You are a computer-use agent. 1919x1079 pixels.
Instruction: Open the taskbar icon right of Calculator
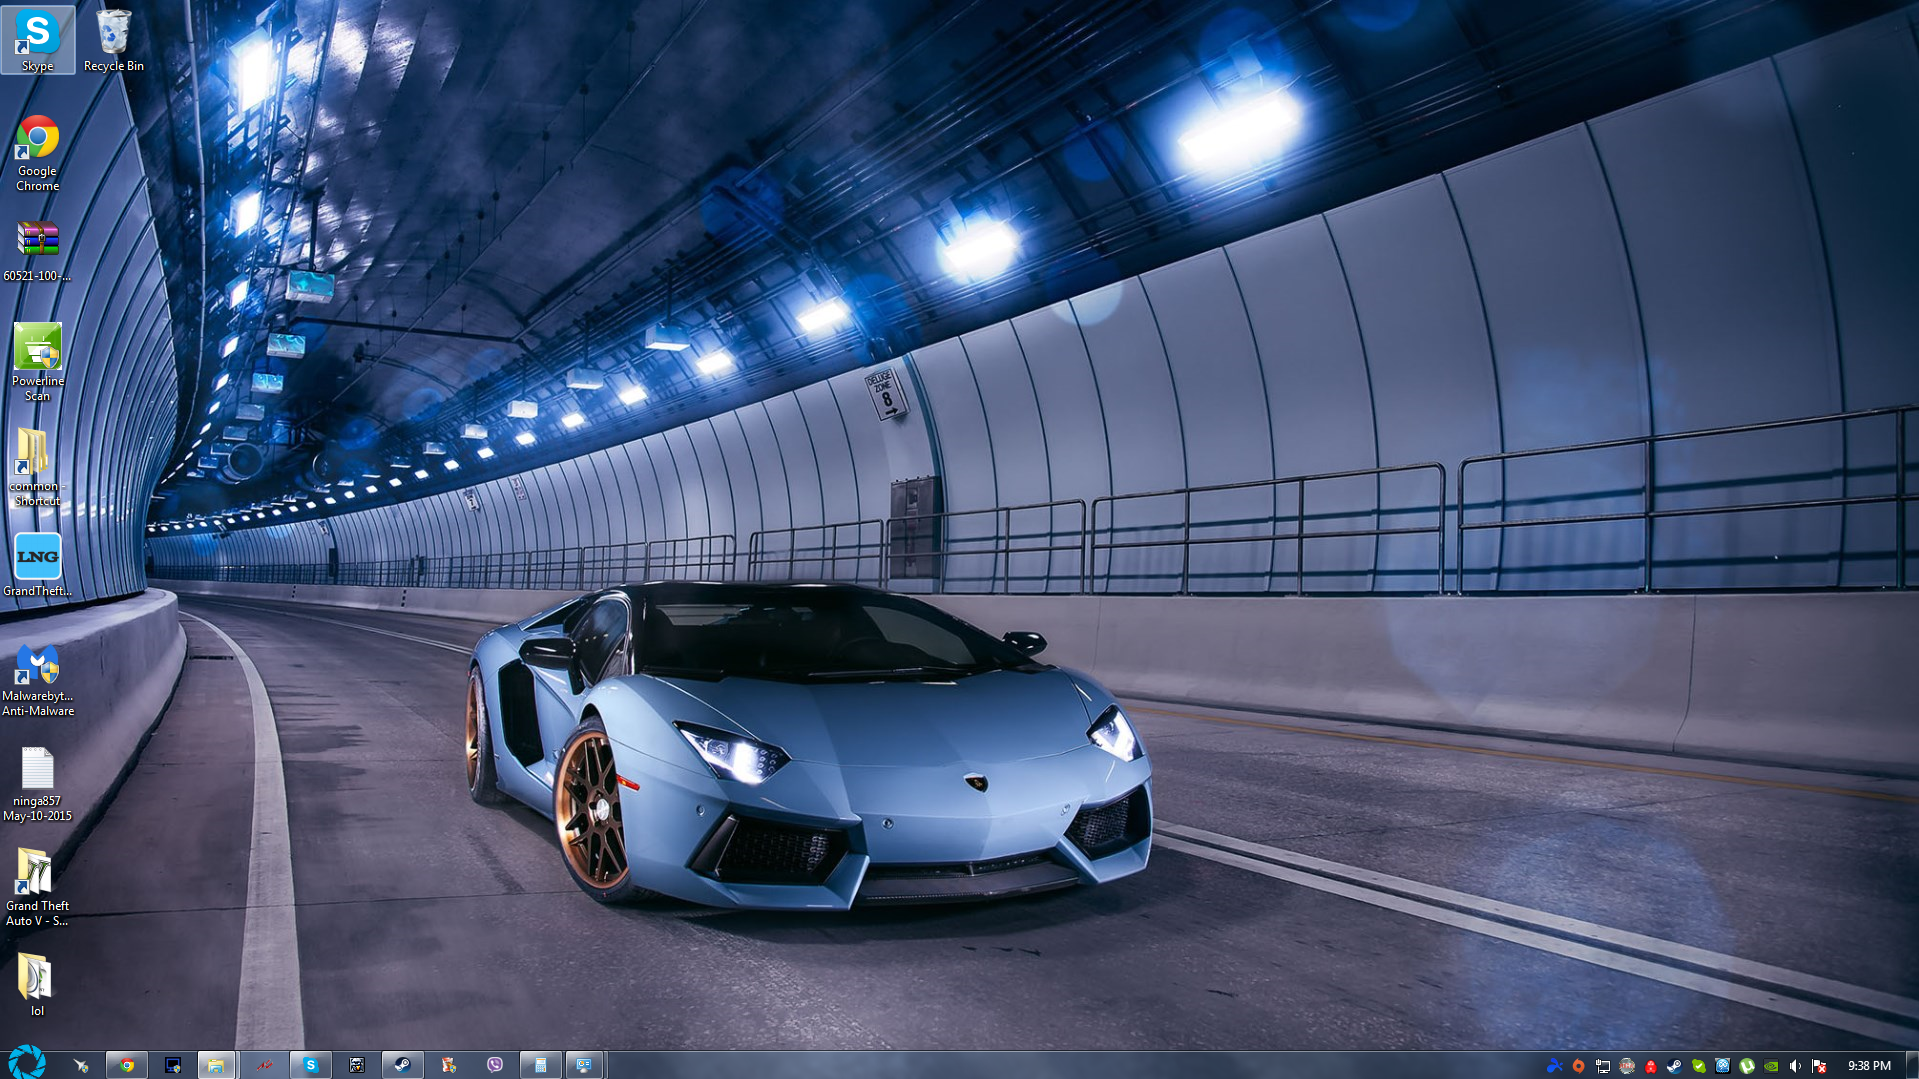tap(584, 1065)
